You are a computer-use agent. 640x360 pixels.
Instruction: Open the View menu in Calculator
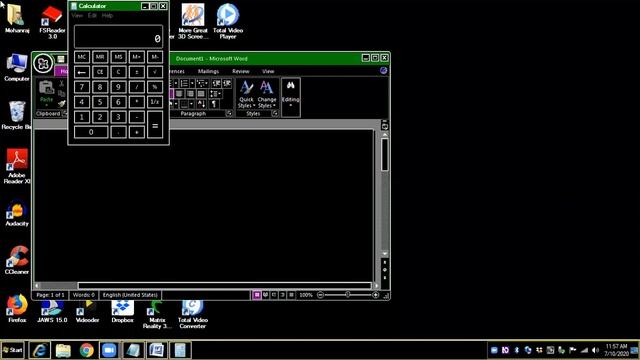point(77,16)
